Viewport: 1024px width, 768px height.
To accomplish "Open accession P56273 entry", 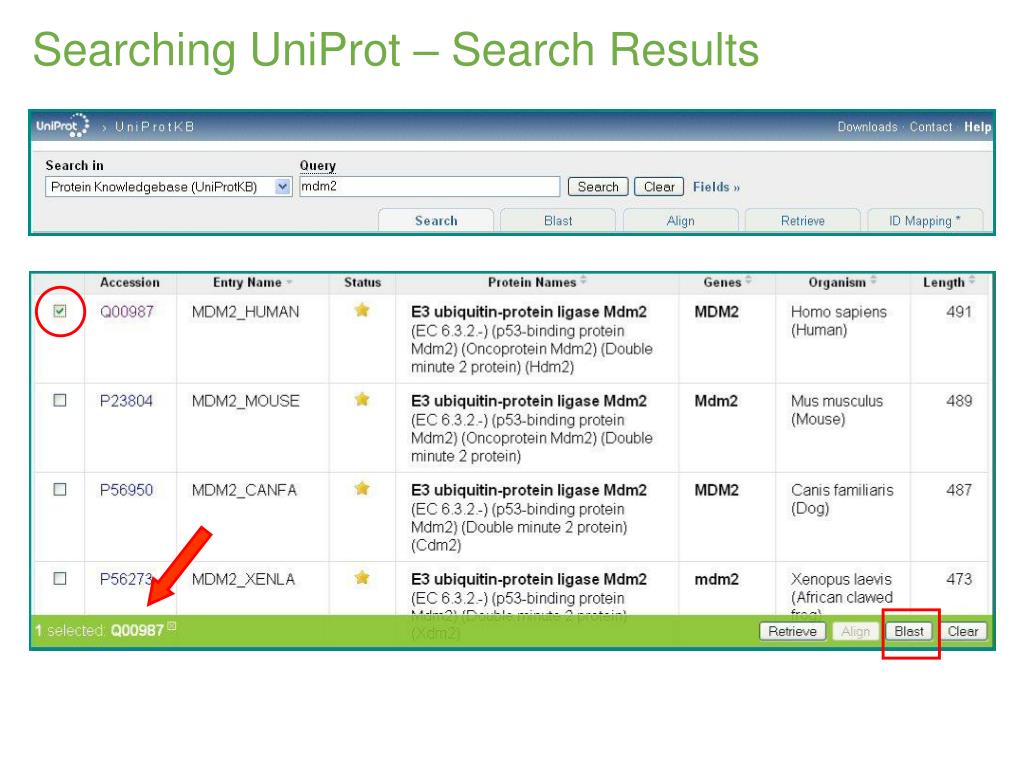I will point(126,579).
